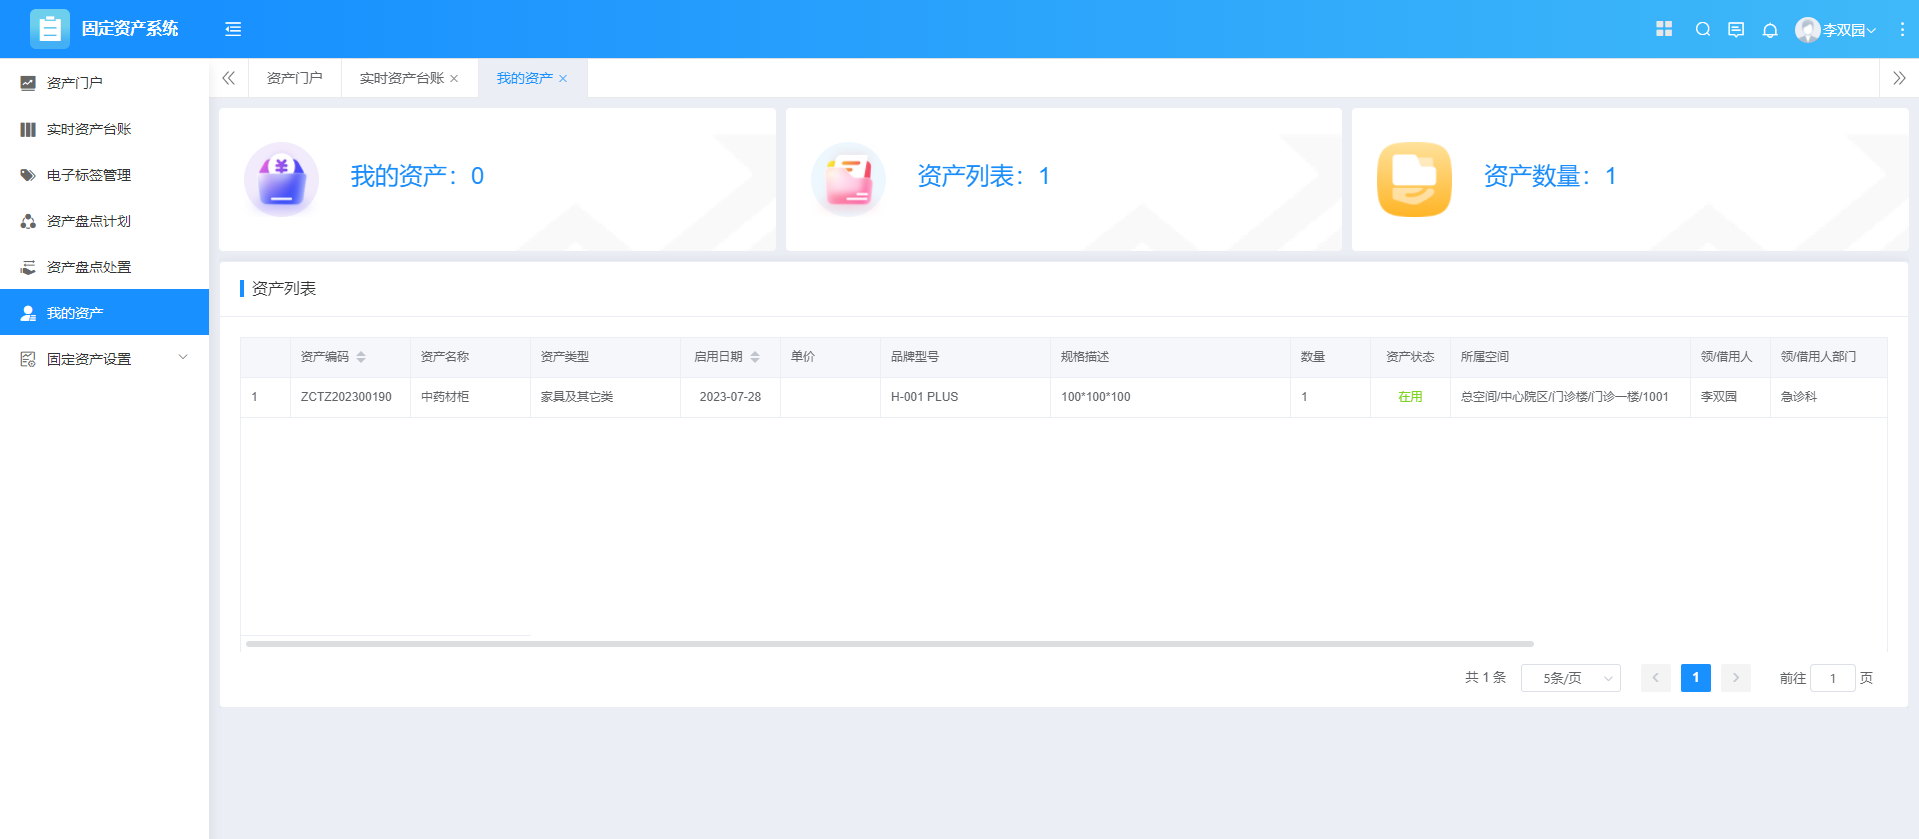Viewport: 1919px width, 839px height.
Task: Open the 5条/页 page size dropdown
Action: click(1570, 678)
